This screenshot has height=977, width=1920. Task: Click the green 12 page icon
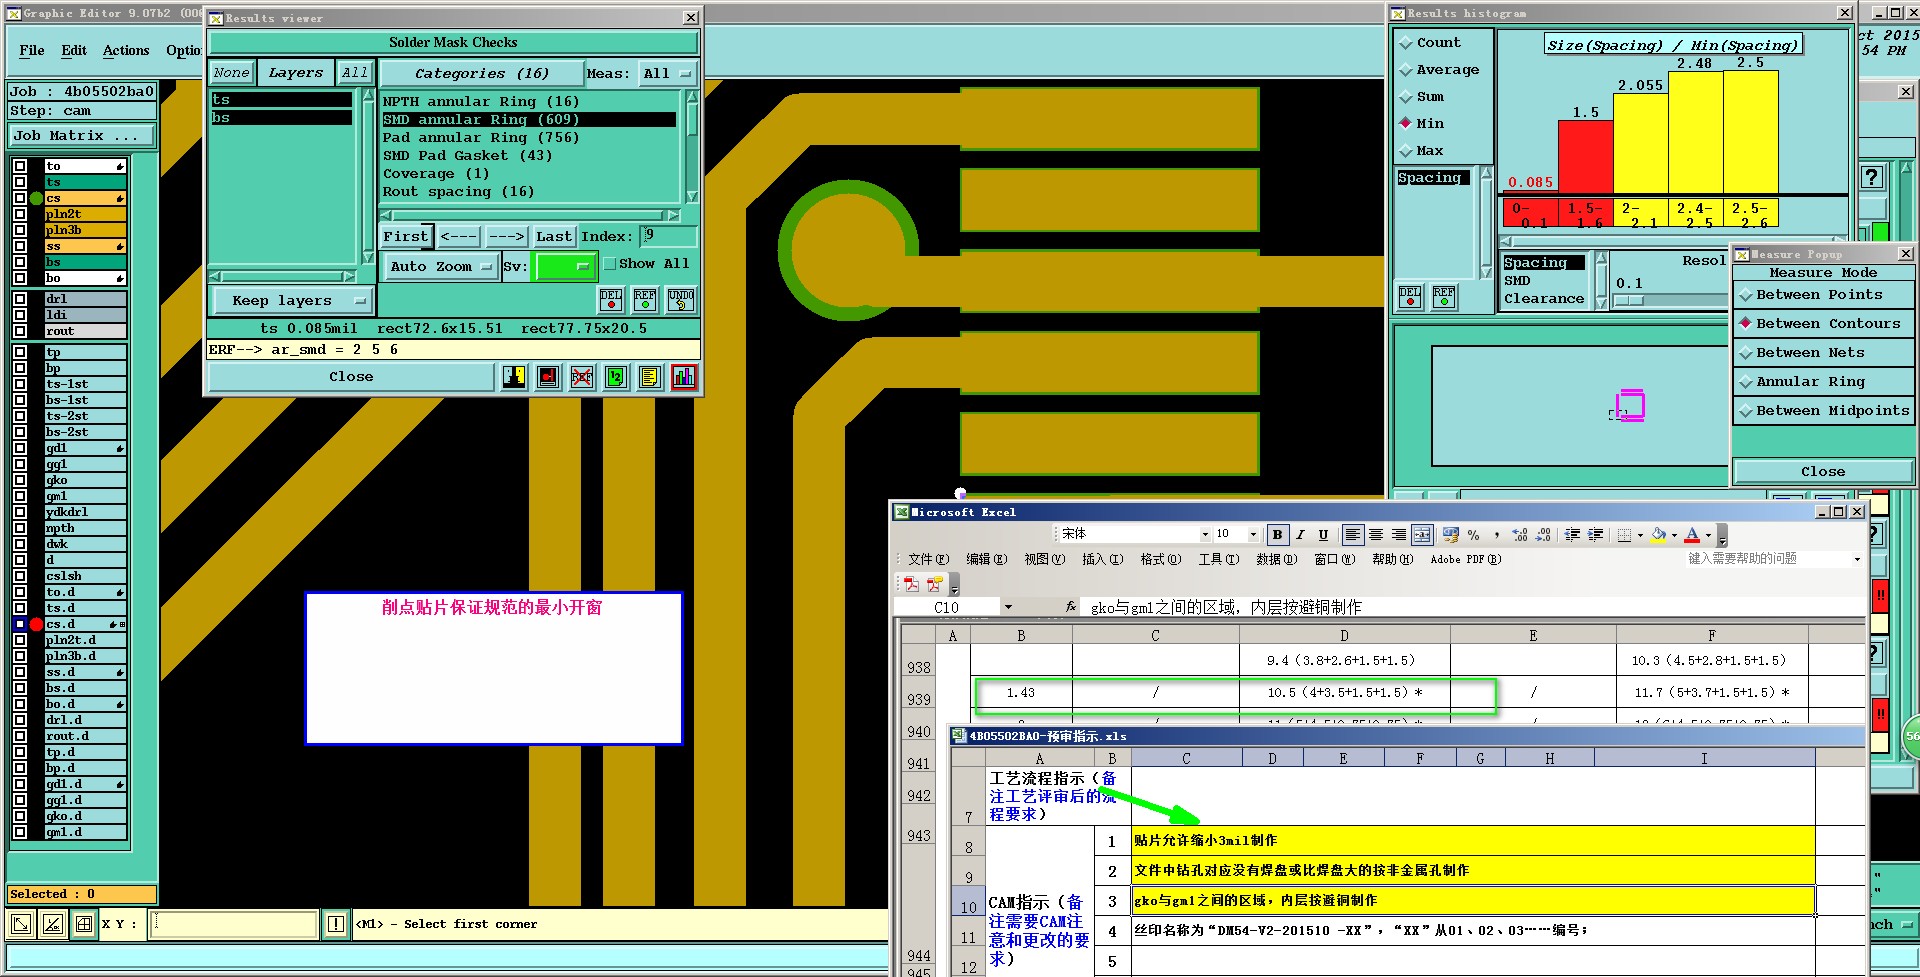tap(616, 377)
